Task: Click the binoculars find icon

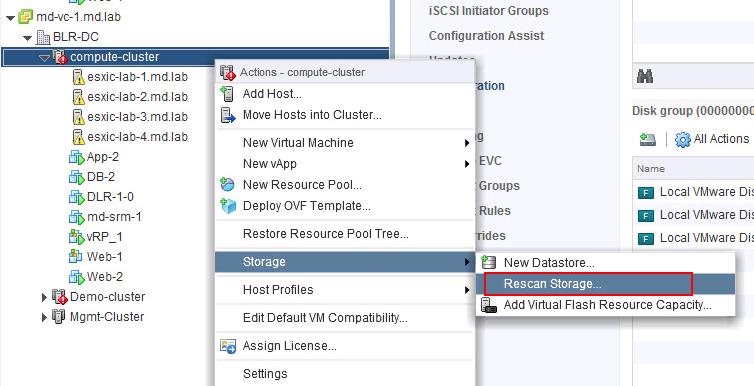Action: 645,76
